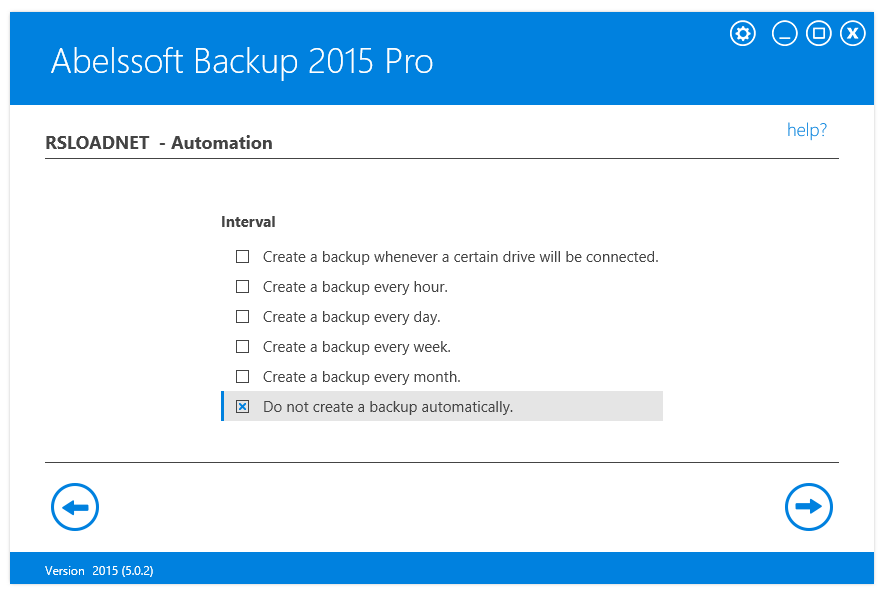Tick the drive-connected backup checkbox
The image size is (885, 601).
pyautogui.click(x=242, y=257)
